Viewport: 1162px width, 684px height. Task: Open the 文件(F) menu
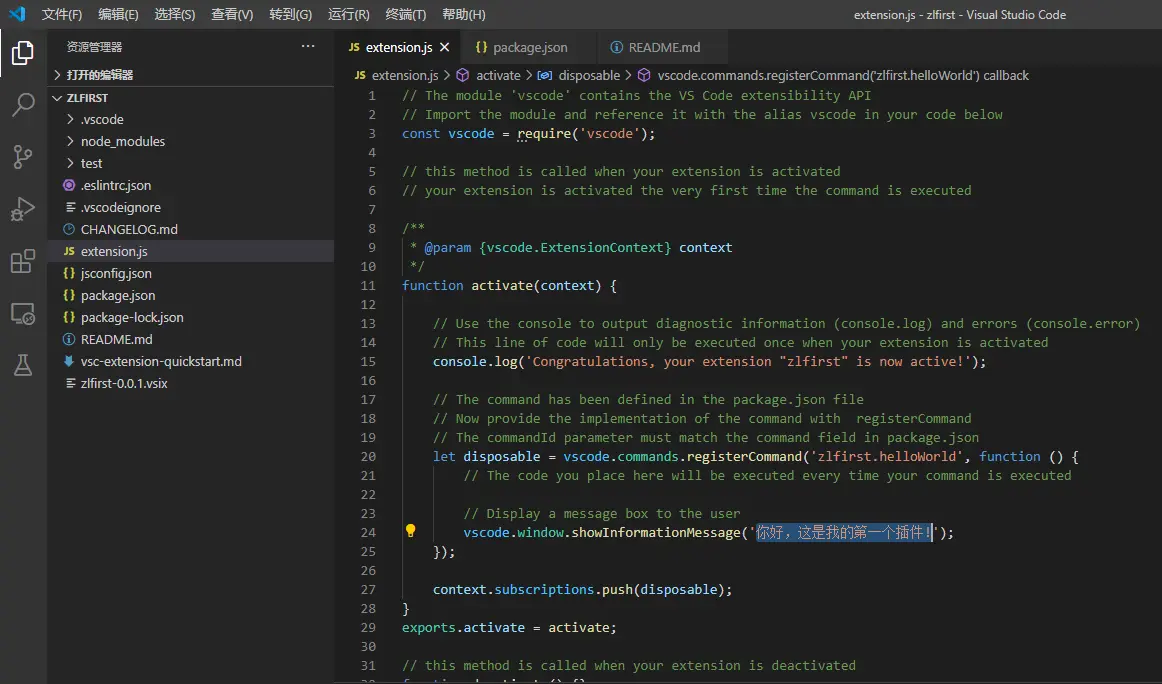coord(62,15)
